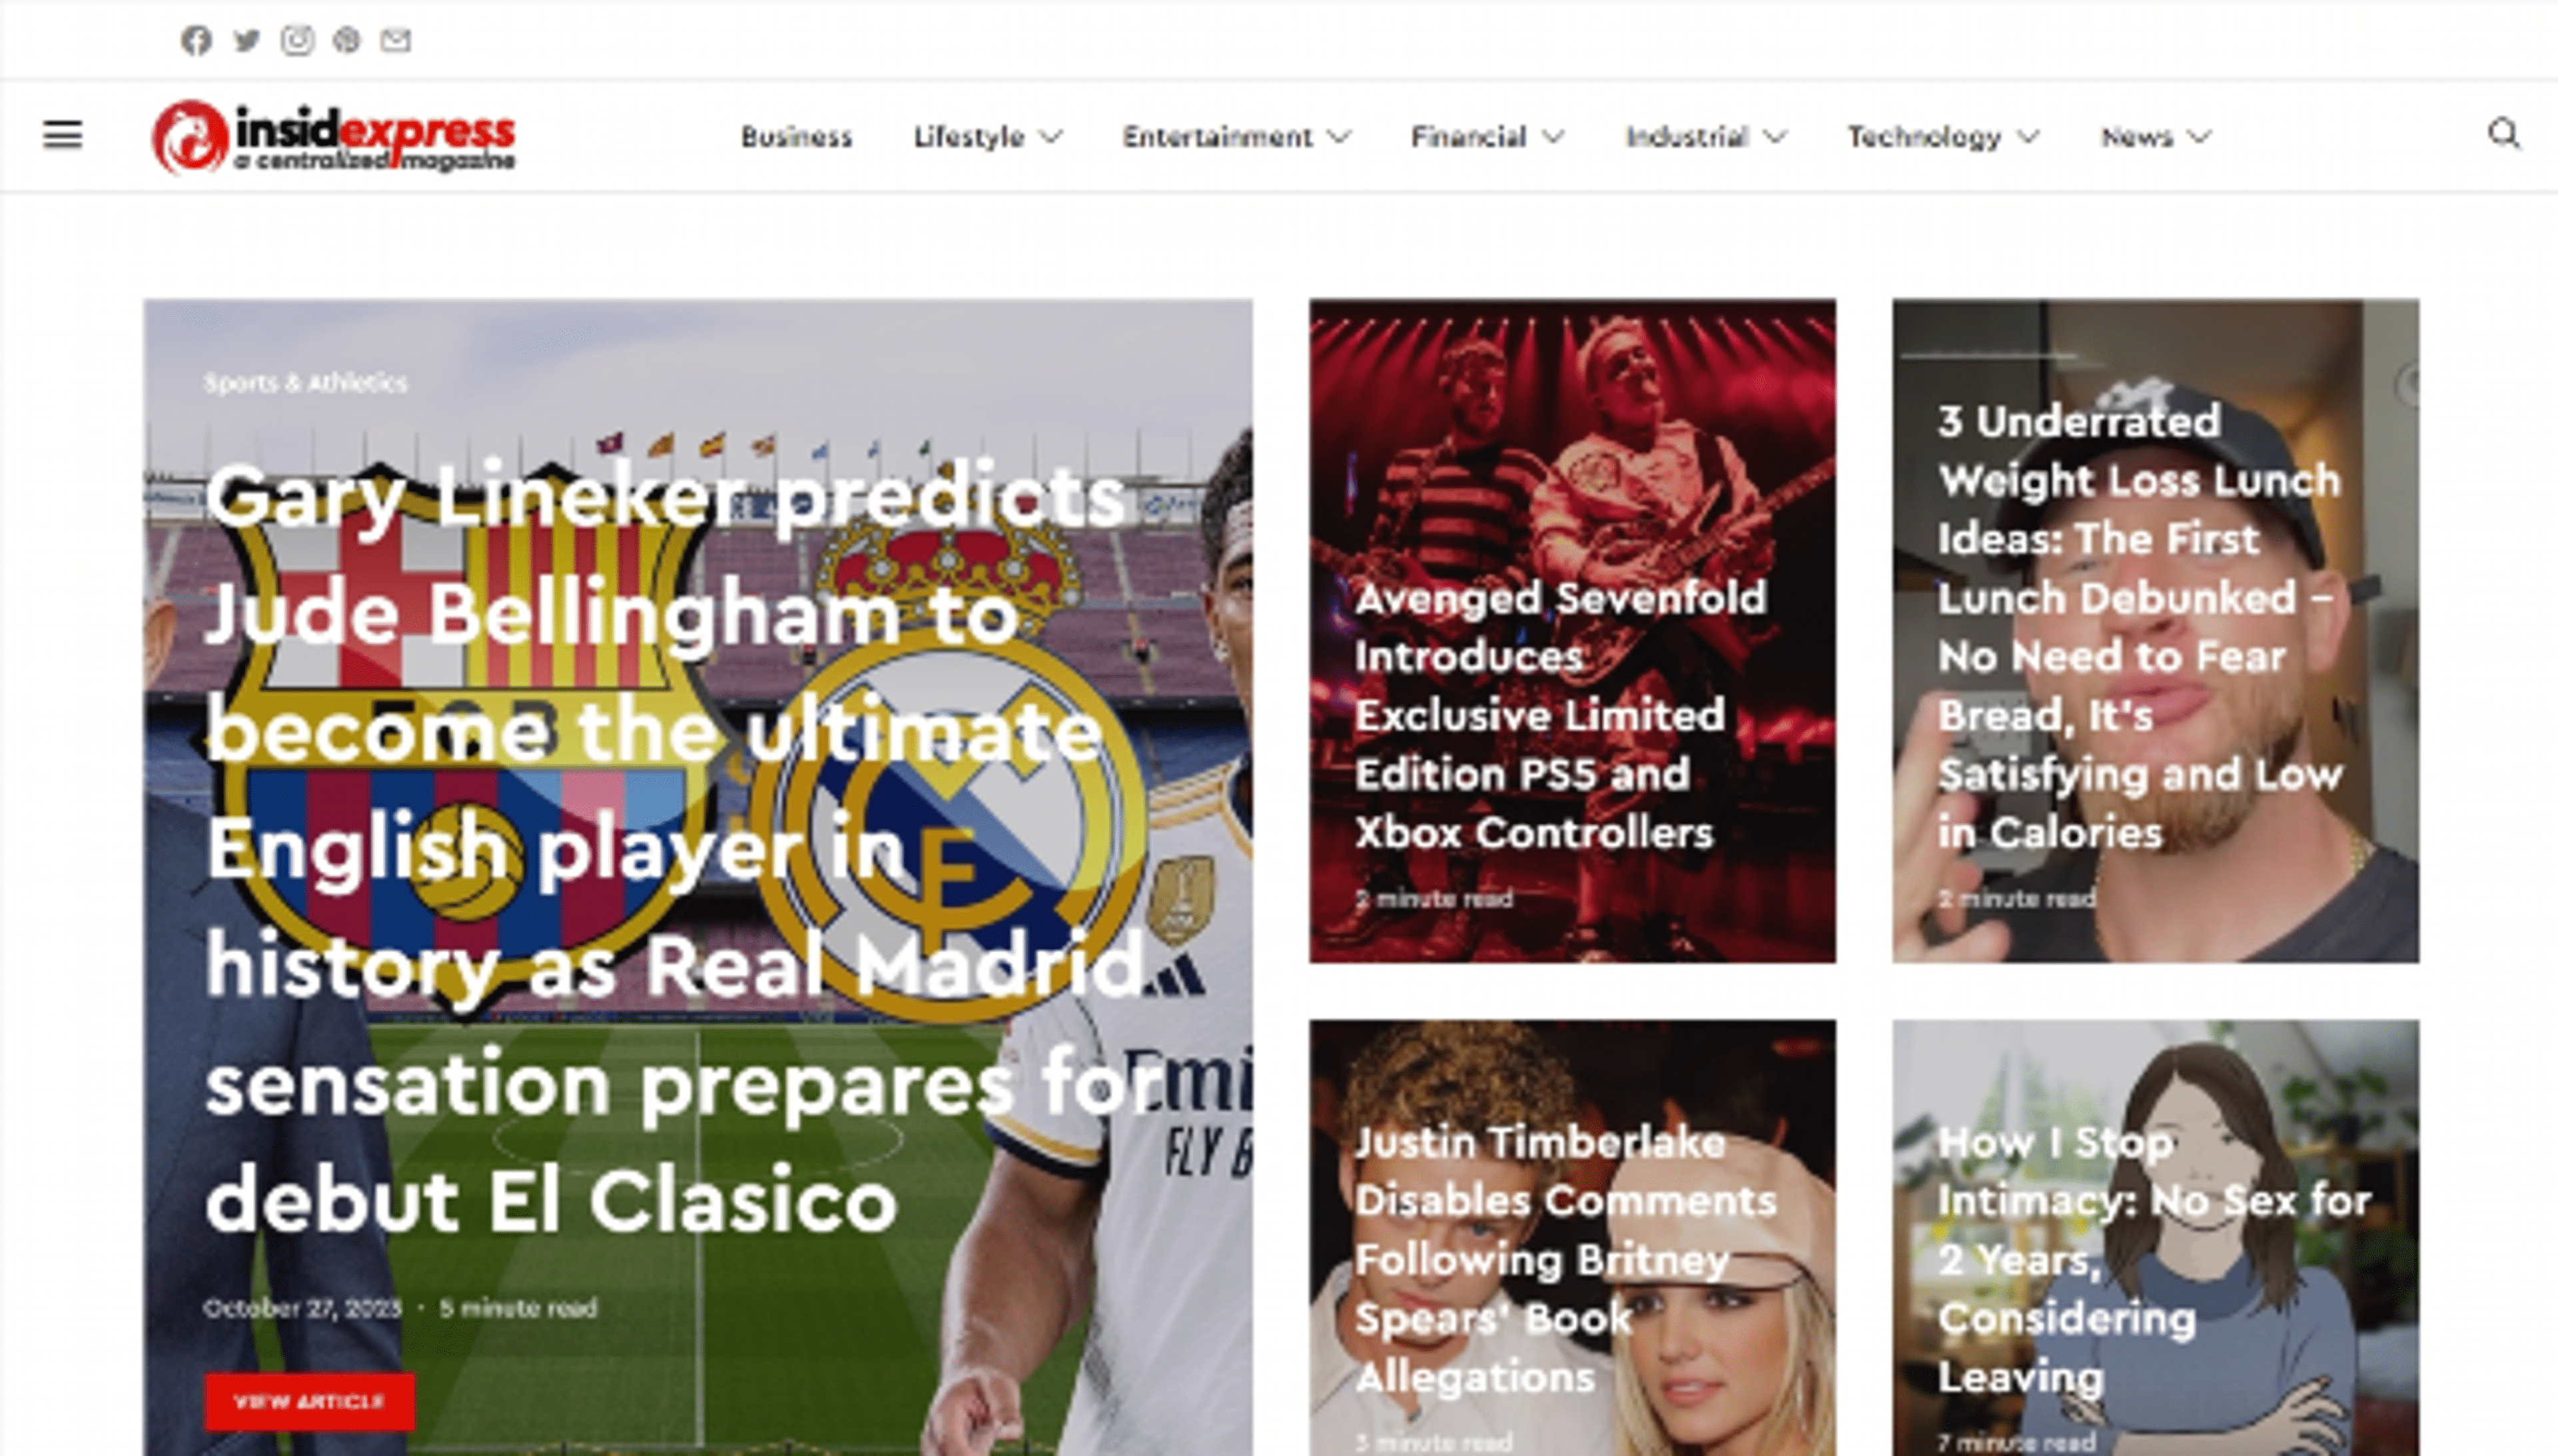Expand the Lifestyle dropdown menu
The width and height of the screenshot is (2558, 1456).
pyautogui.click(x=987, y=136)
